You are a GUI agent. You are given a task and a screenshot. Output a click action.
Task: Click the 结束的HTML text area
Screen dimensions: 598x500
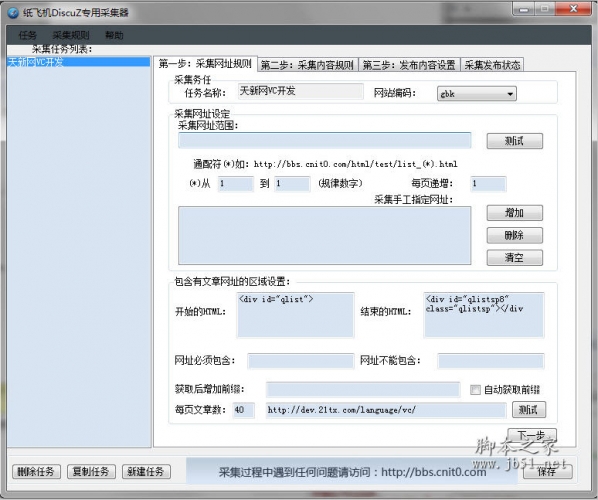484,315
